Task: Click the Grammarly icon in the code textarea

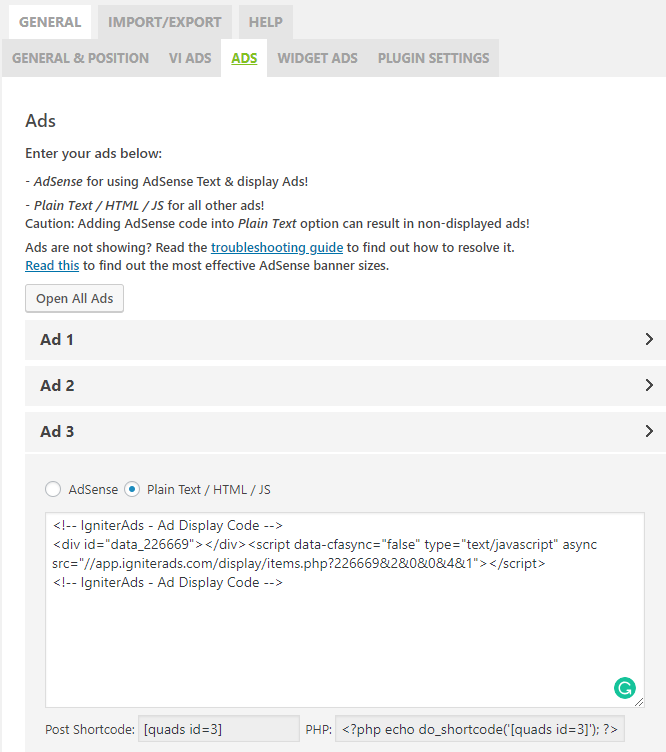Action: [625, 688]
